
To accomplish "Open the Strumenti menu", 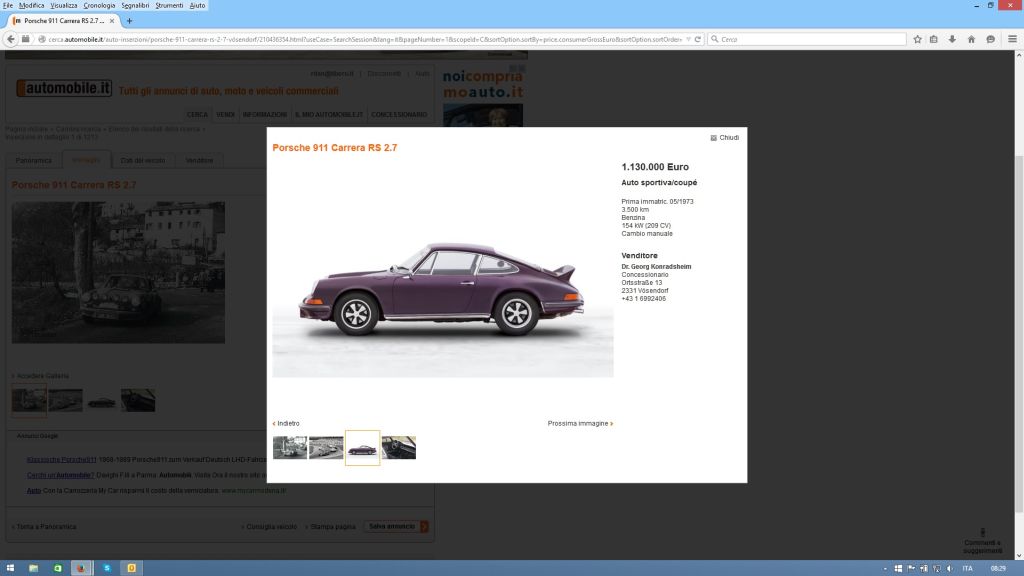I will (169, 5).
